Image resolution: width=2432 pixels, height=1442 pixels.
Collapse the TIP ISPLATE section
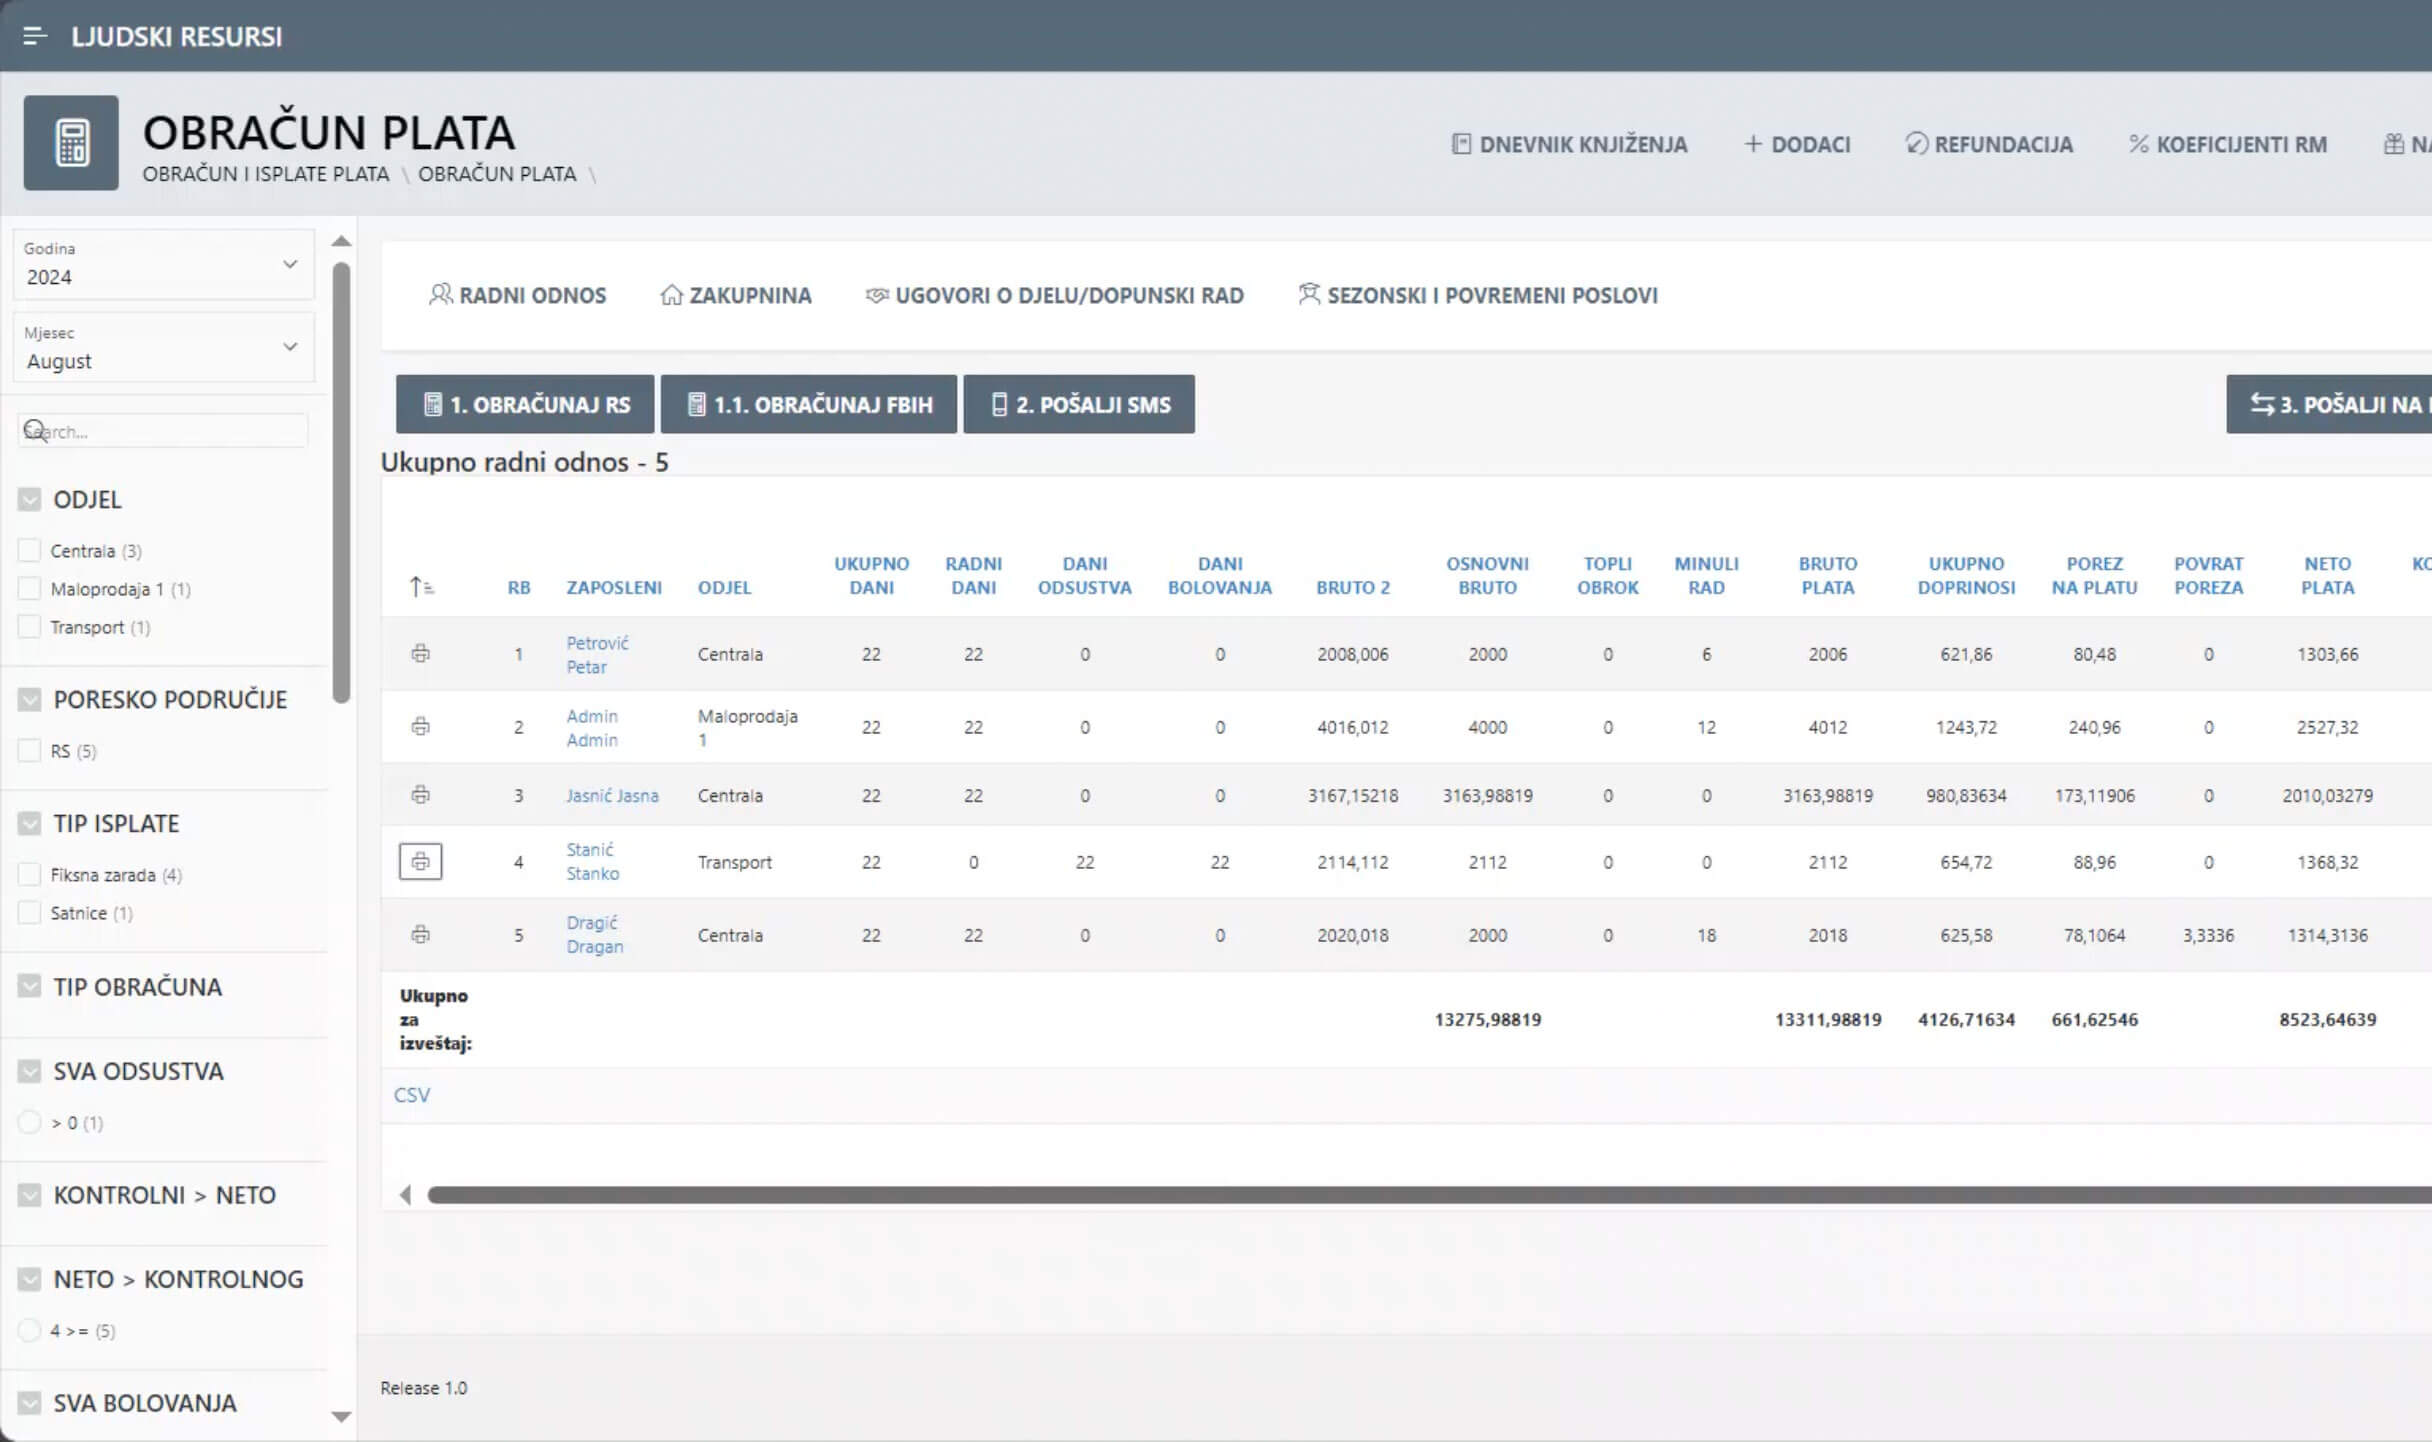29,823
